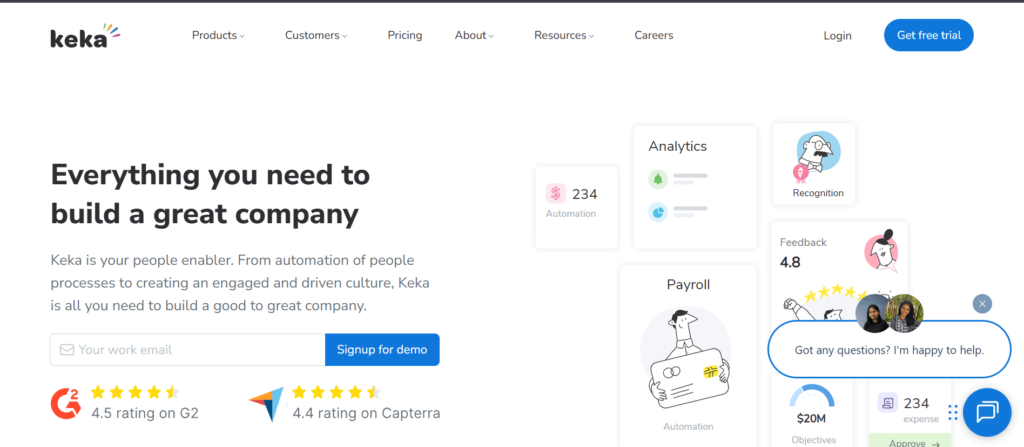Click the Keka logo
1024x447 pixels.
point(84,36)
